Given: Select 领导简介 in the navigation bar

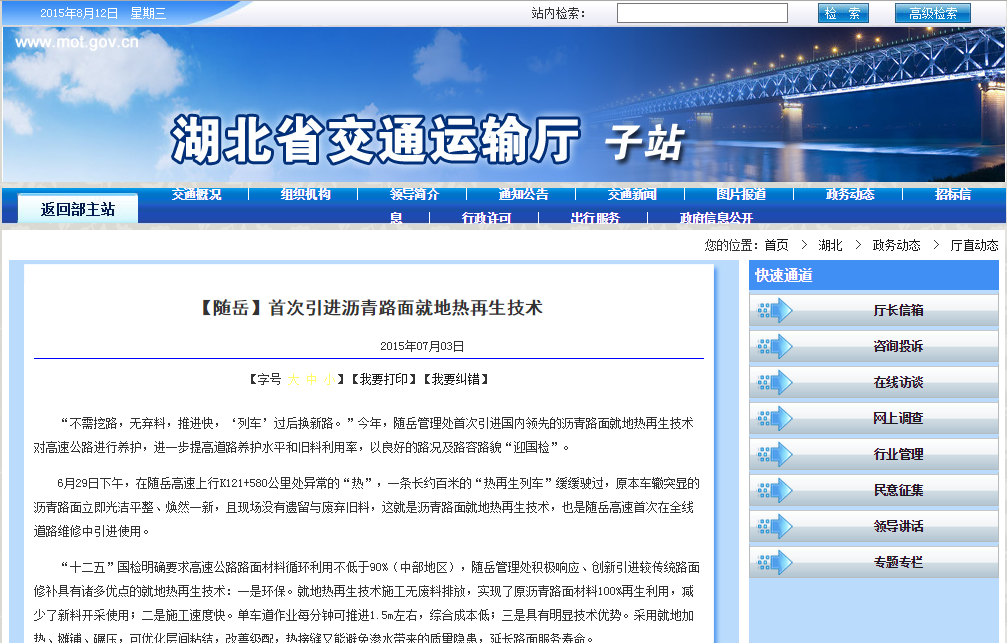Looking at the screenshot, I should click(x=415, y=194).
